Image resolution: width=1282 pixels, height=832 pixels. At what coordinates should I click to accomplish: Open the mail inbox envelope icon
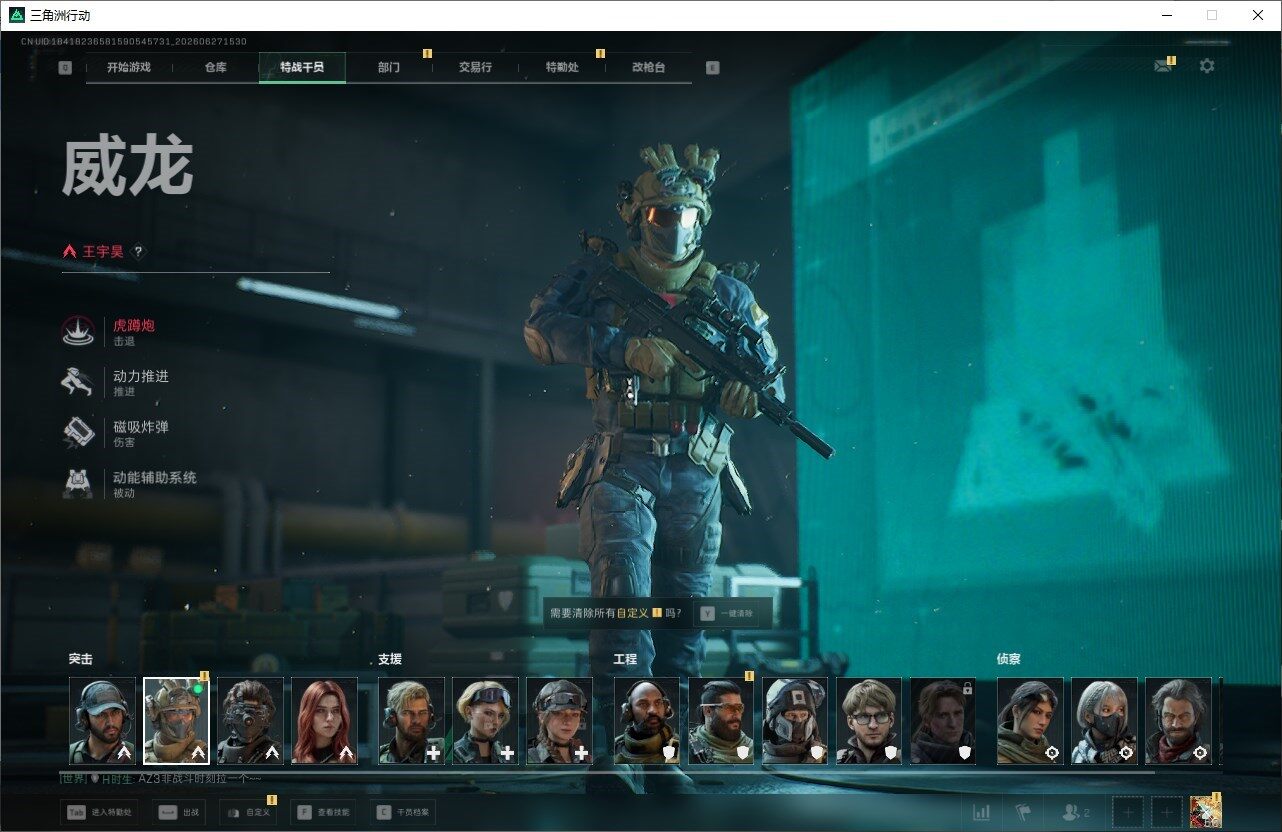tap(1162, 66)
